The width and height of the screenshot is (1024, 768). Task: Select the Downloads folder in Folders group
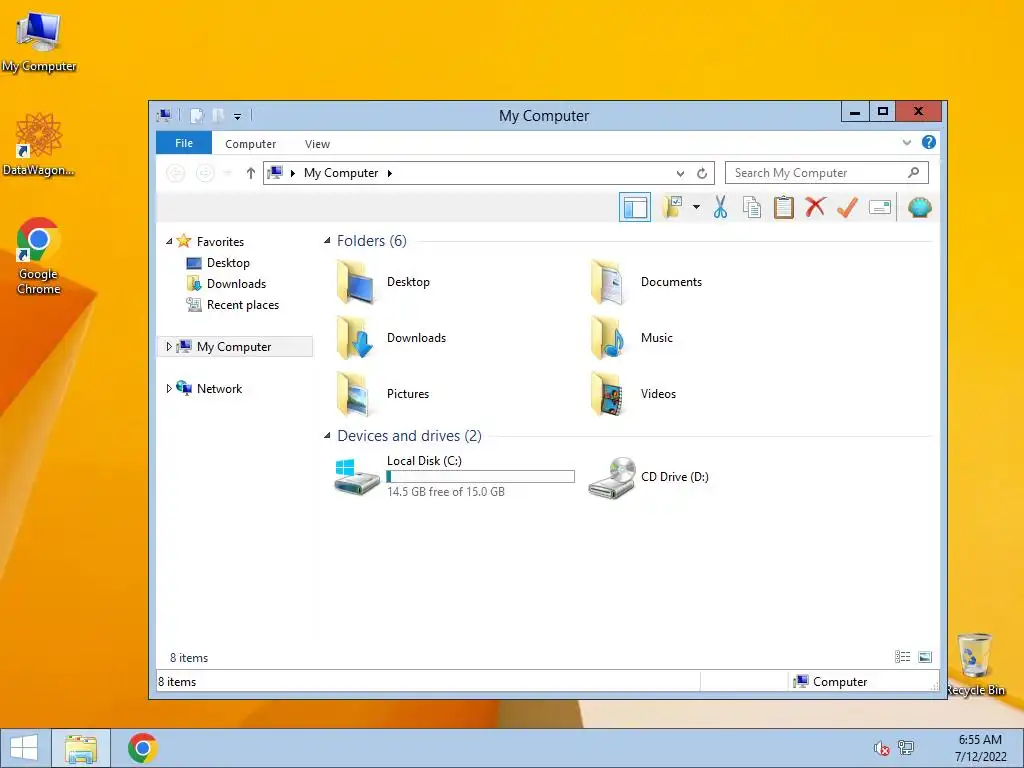(x=355, y=338)
